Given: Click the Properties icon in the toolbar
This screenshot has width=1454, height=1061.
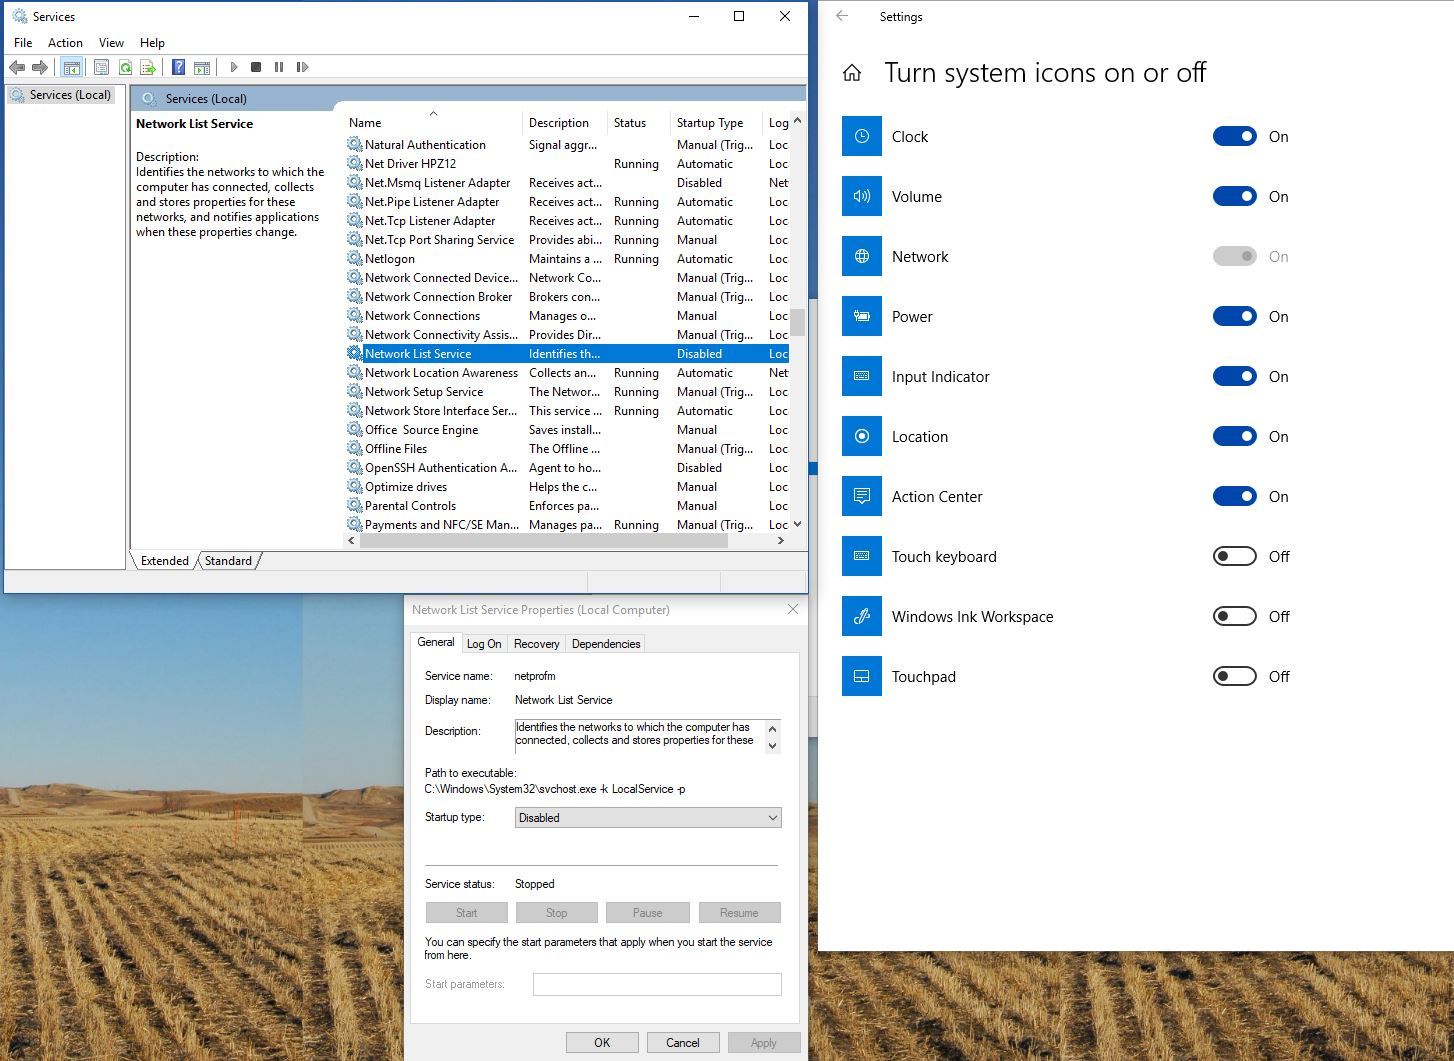Looking at the screenshot, I should (x=101, y=67).
